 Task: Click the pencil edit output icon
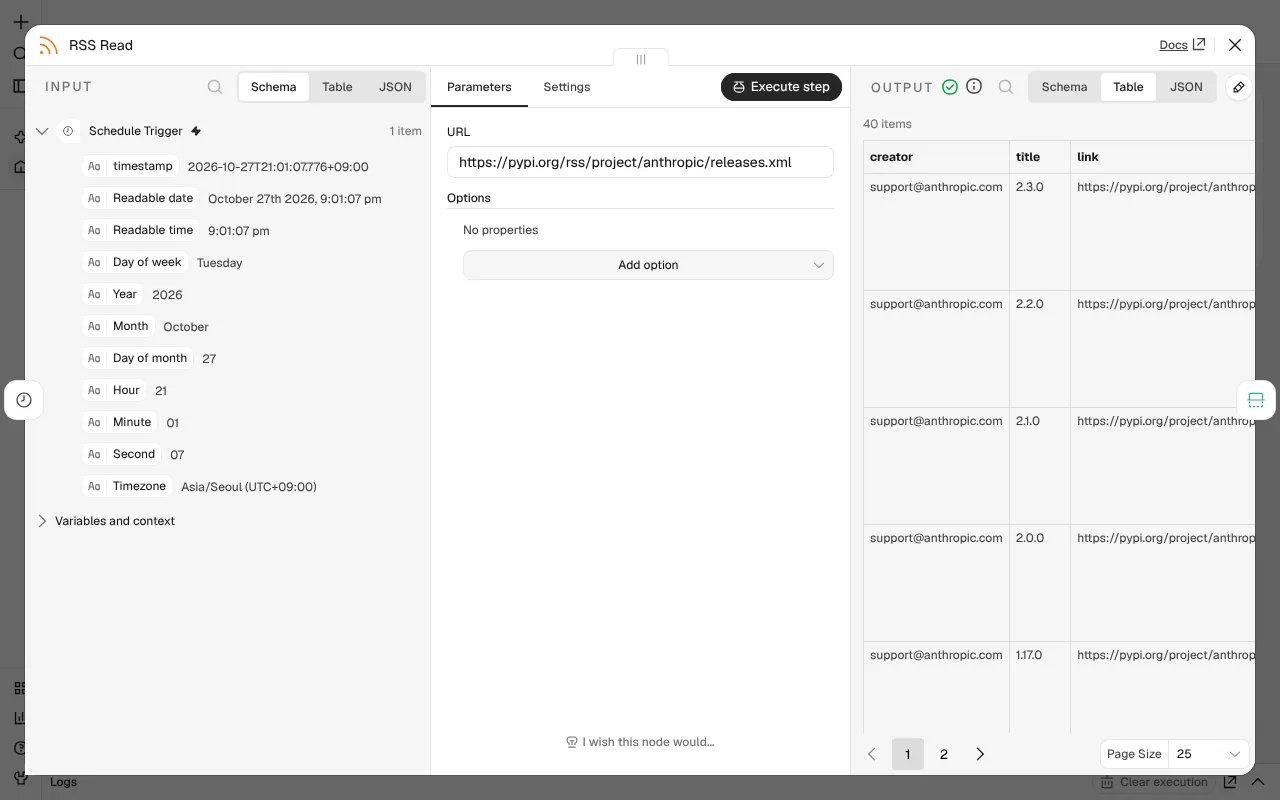tap(1239, 87)
